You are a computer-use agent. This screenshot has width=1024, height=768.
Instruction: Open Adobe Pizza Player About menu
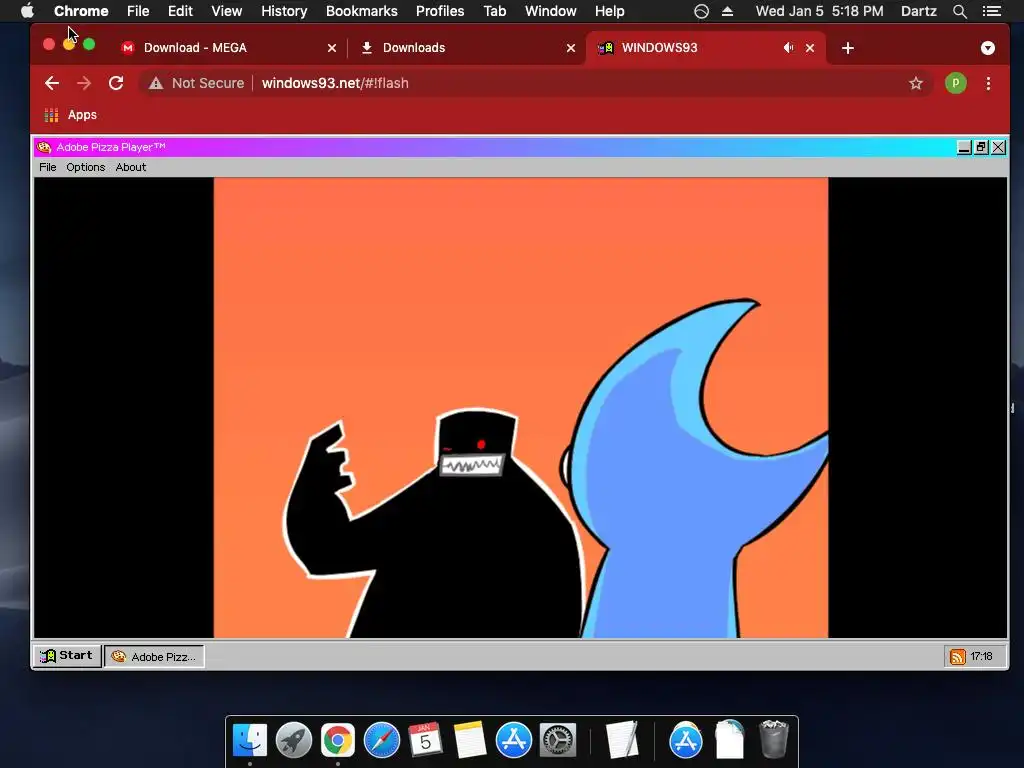coord(131,167)
